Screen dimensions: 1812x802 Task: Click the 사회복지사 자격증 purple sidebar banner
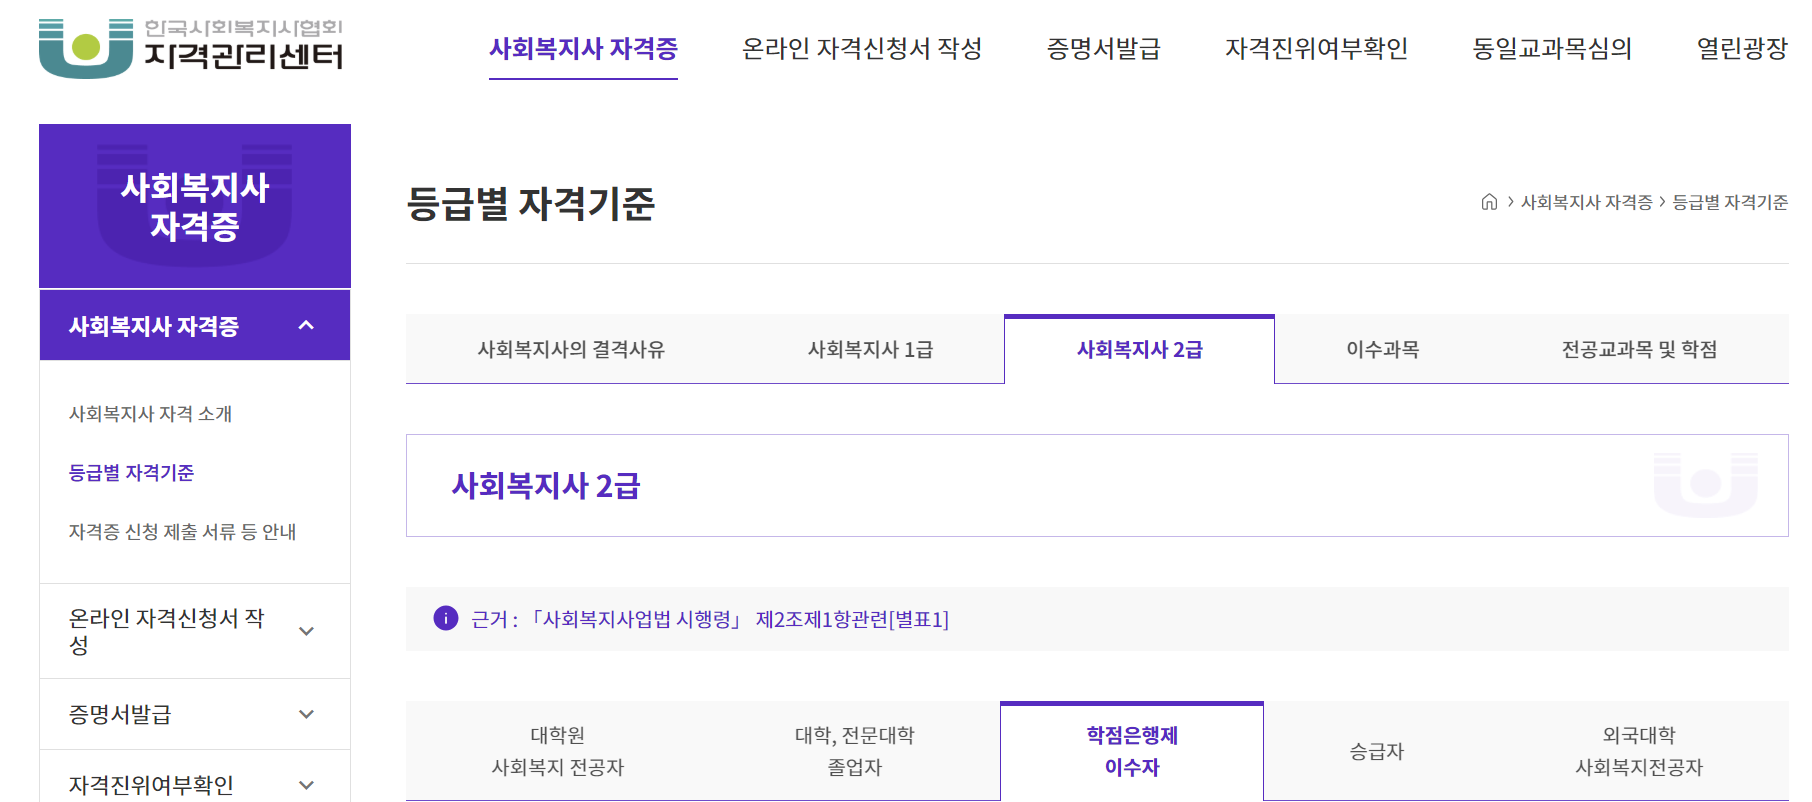point(195,206)
